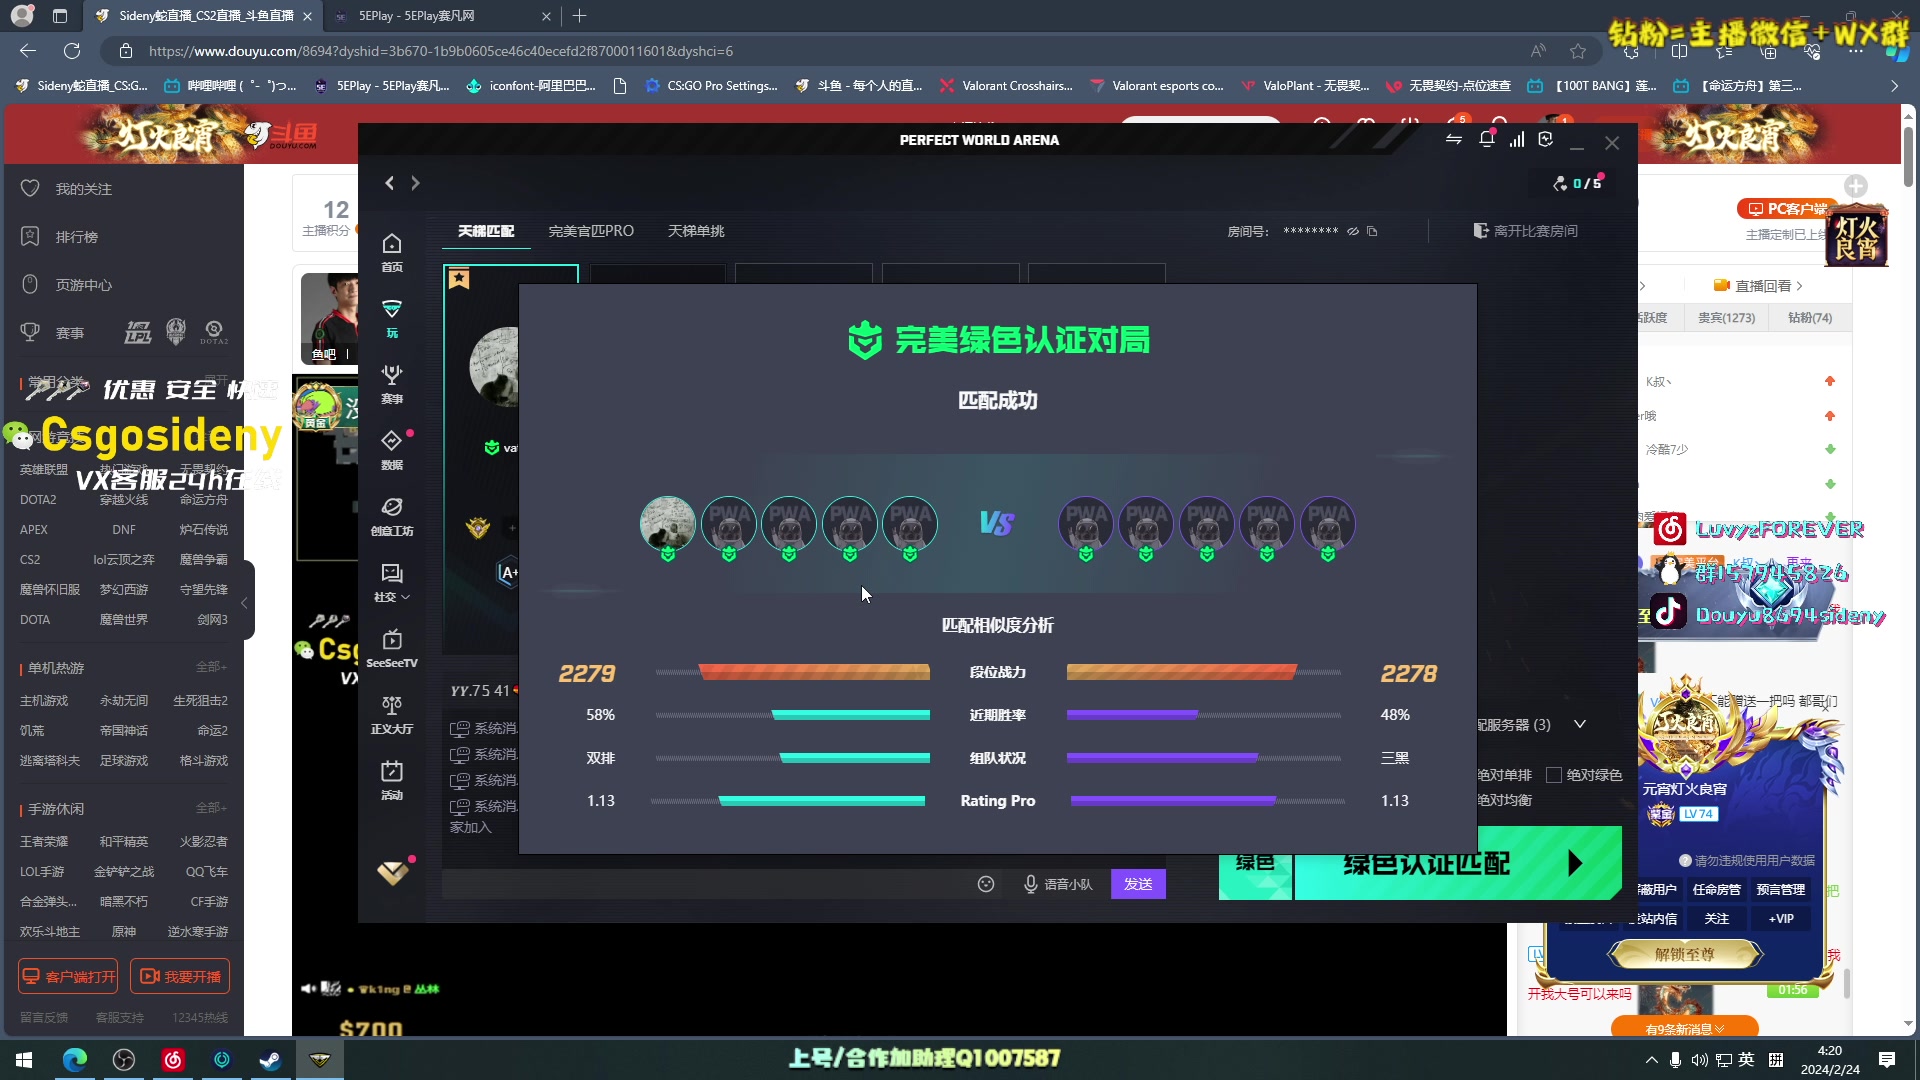
Task: Open 创意工坊 workshop icon
Action: pyautogui.click(x=392, y=516)
